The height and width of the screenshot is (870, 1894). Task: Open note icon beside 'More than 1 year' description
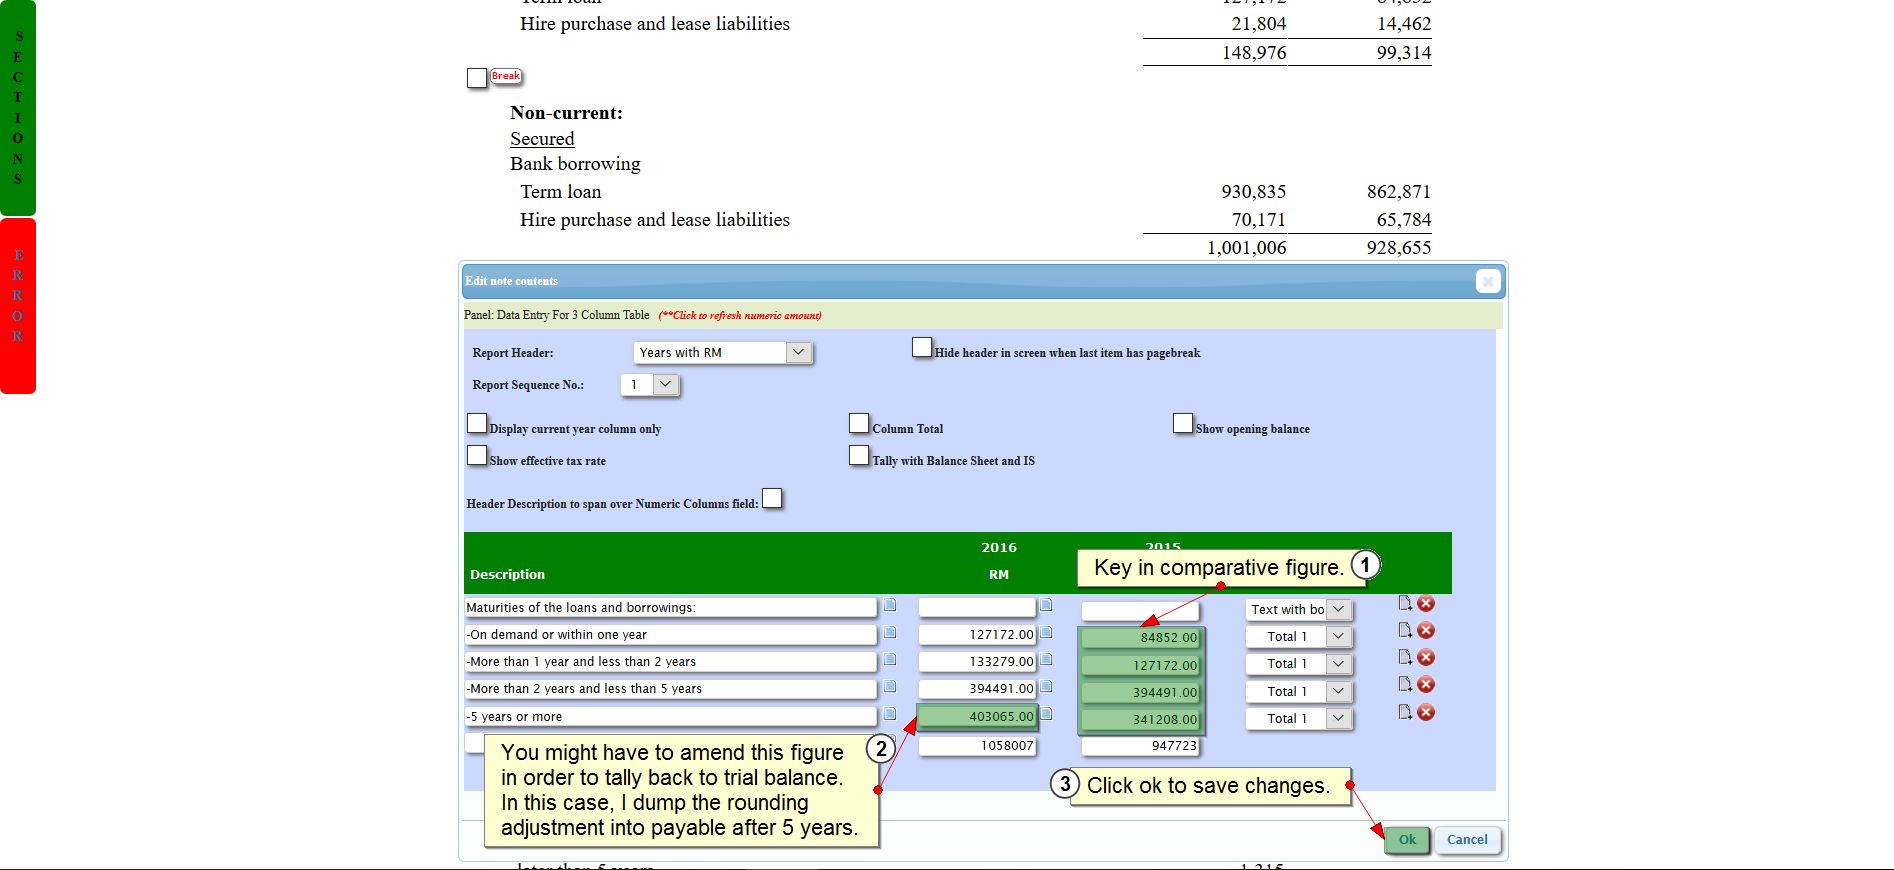[890, 660]
